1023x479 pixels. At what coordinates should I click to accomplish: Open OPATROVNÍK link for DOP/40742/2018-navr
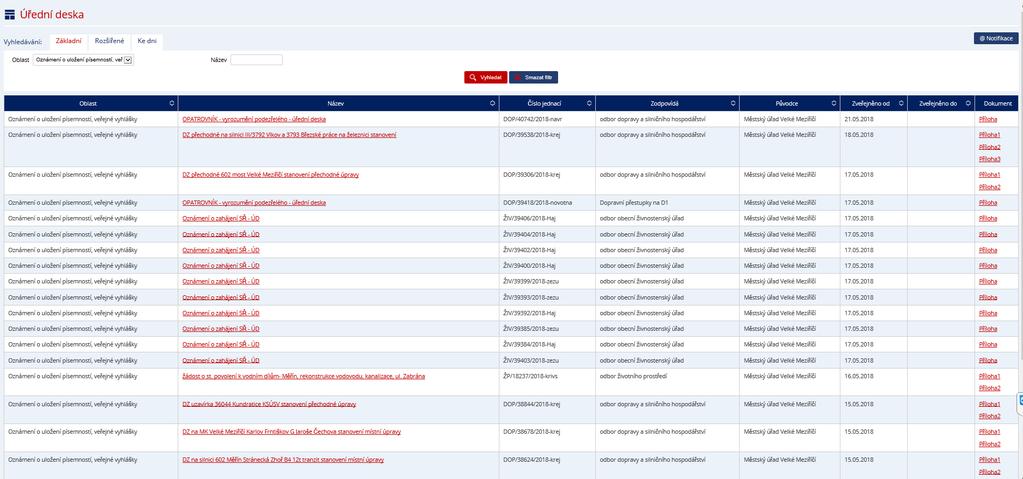tap(254, 119)
